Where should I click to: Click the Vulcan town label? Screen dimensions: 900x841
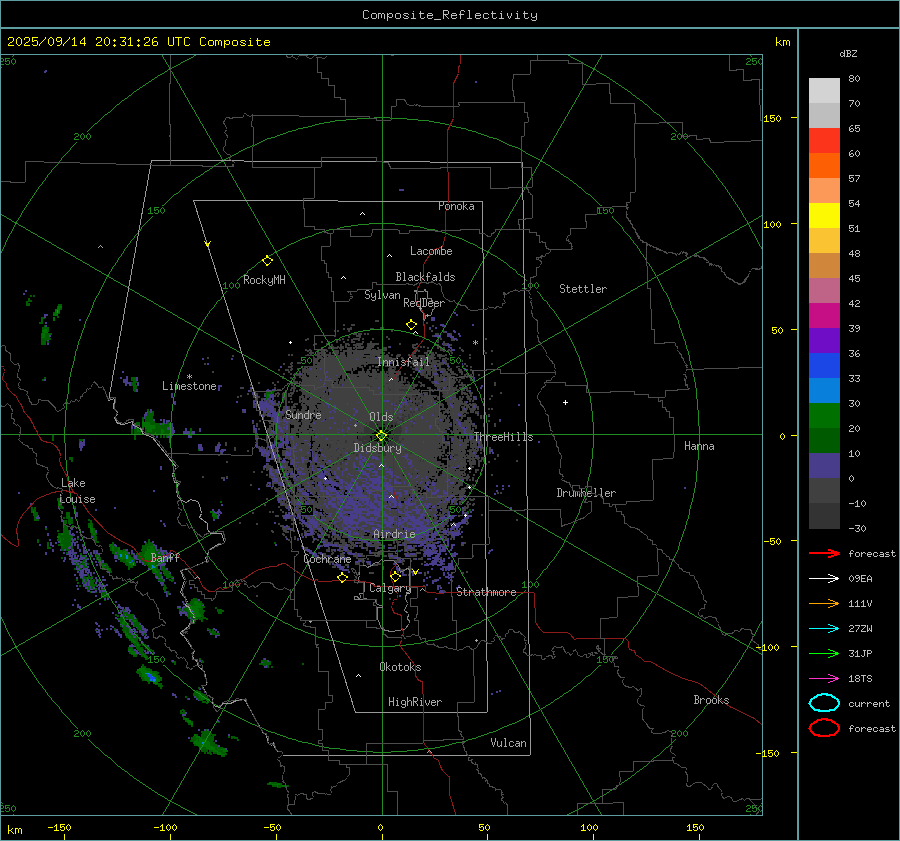[508, 743]
